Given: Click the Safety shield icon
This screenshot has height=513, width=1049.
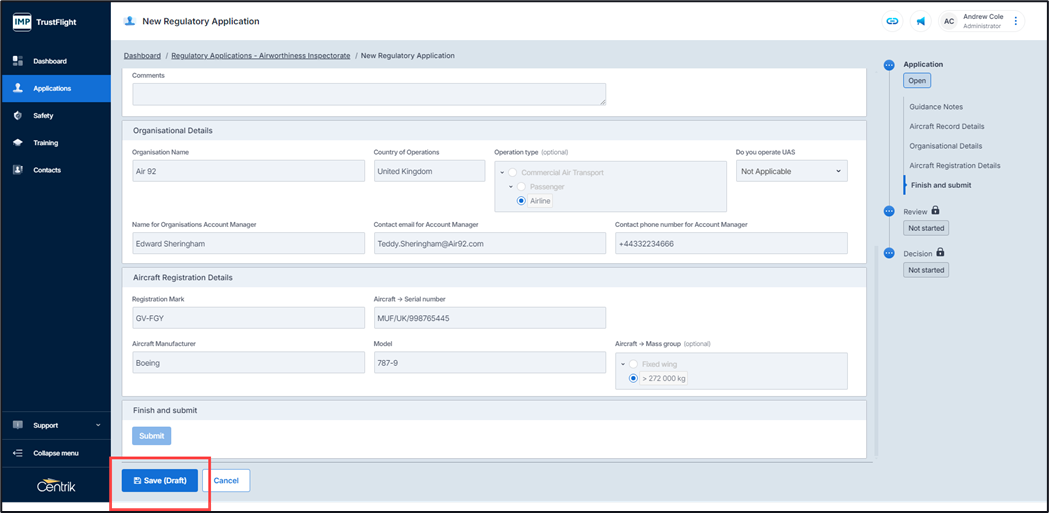Looking at the screenshot, I should tap(18, 116).
